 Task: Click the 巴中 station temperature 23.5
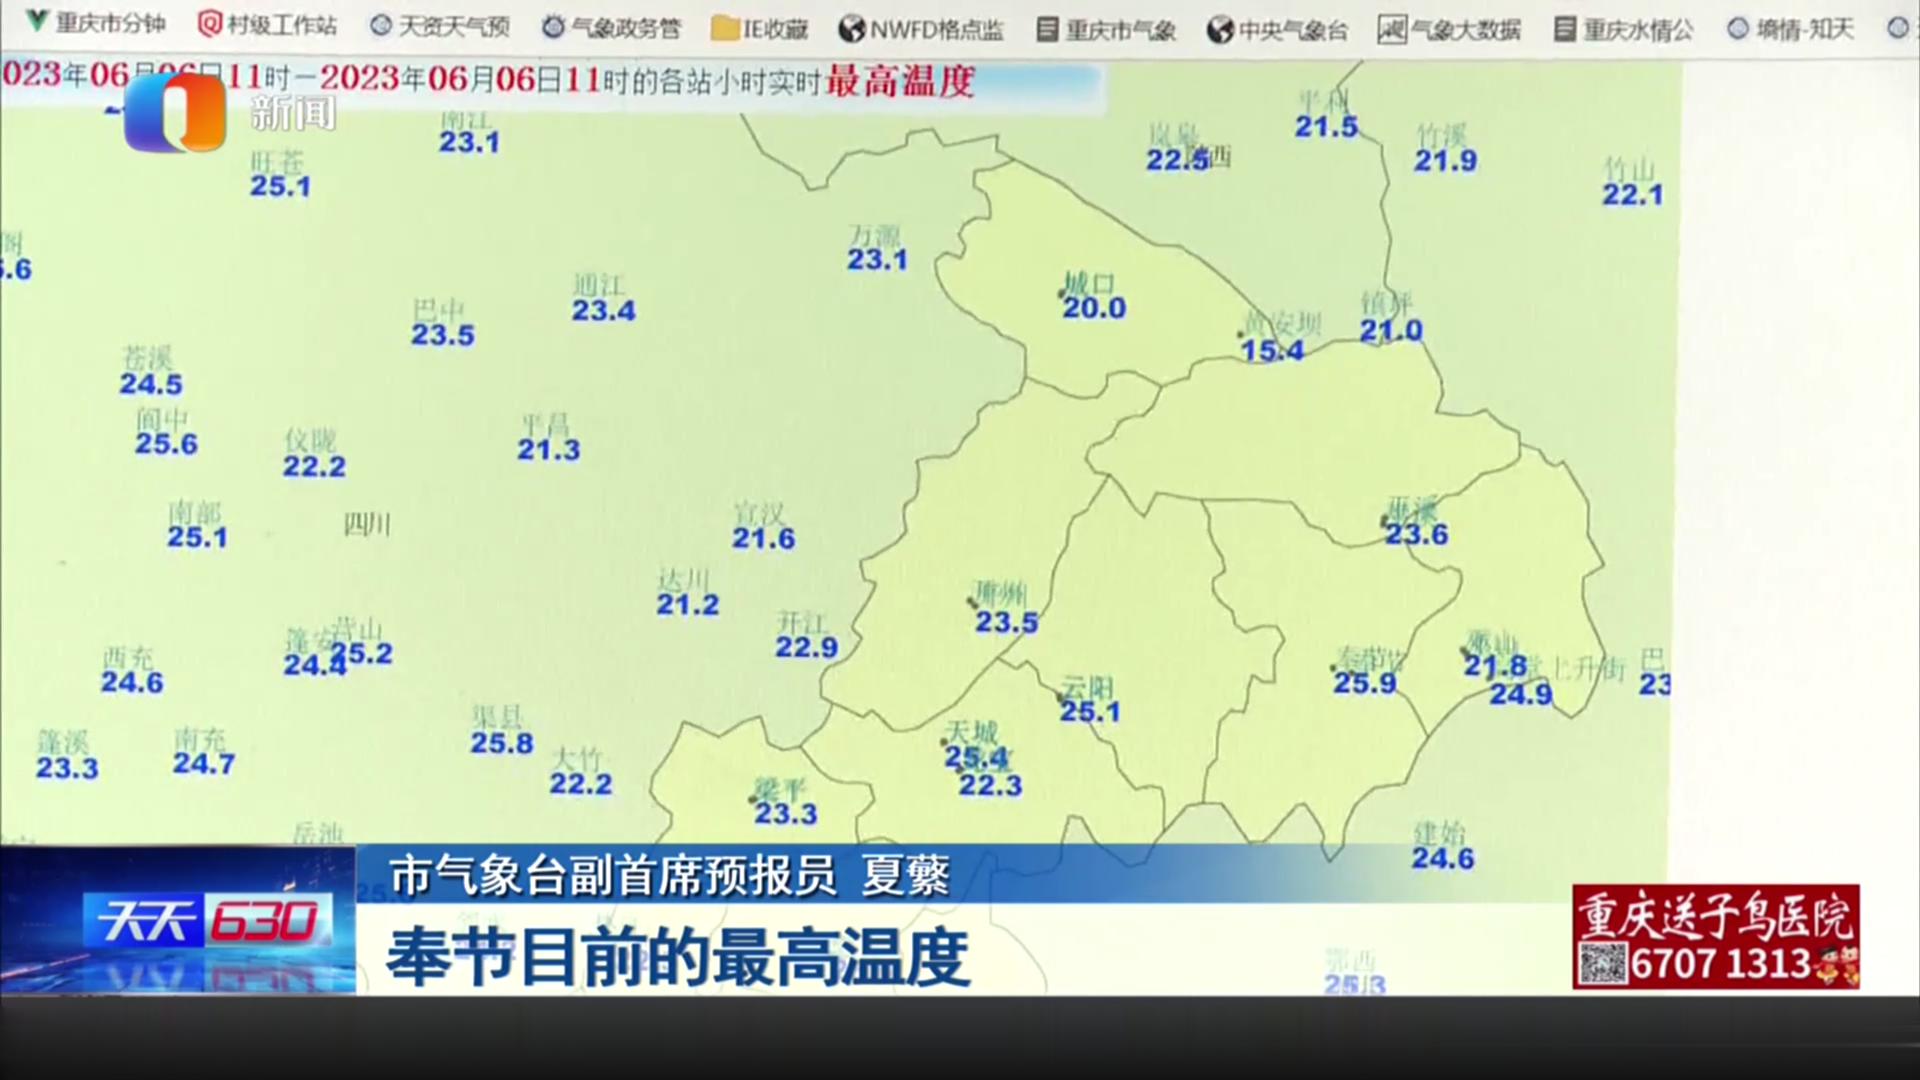[442, 335]
